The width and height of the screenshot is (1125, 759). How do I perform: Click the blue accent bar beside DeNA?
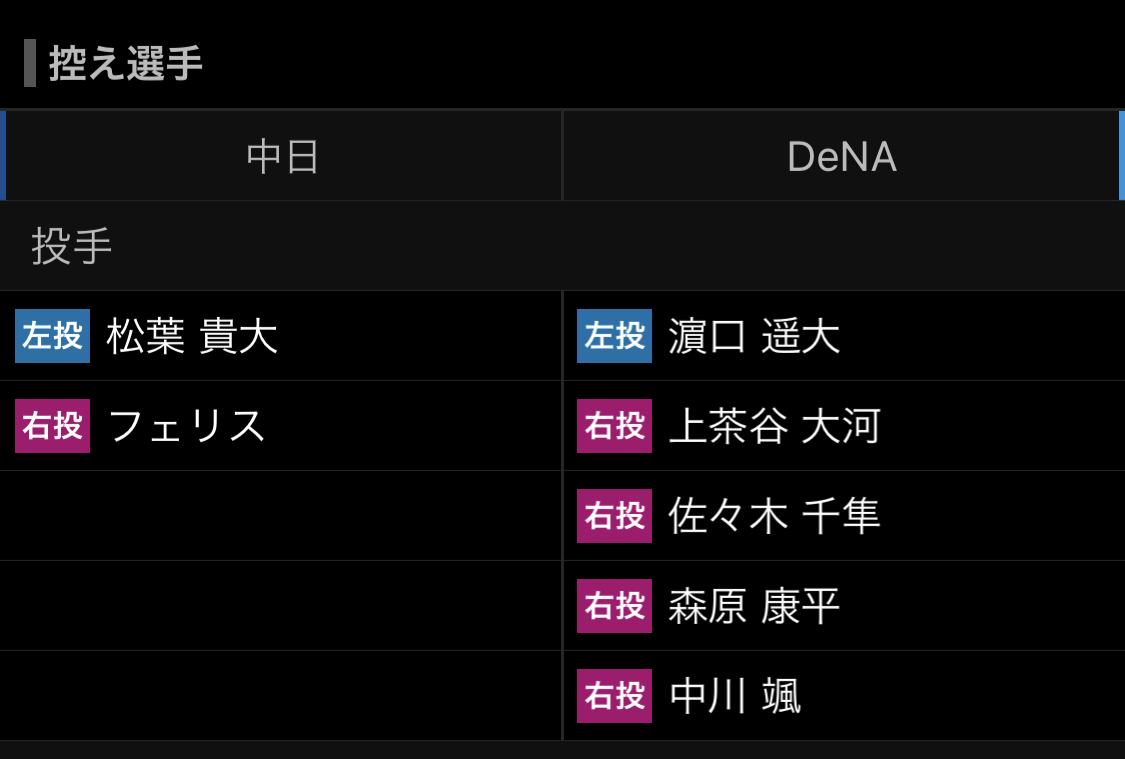[1122, 156]
